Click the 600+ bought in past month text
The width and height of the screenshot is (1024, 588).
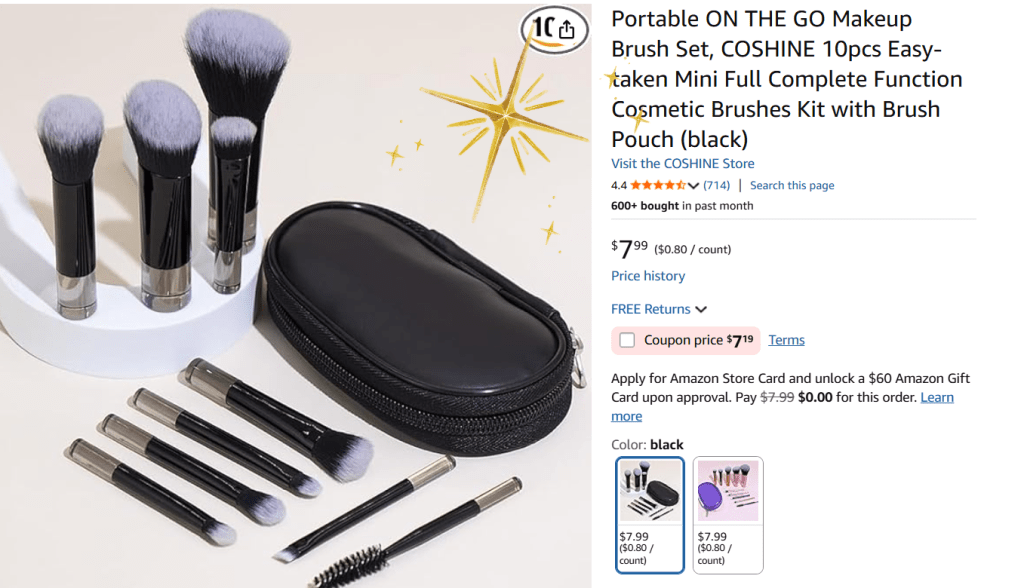tap(682, 206)
